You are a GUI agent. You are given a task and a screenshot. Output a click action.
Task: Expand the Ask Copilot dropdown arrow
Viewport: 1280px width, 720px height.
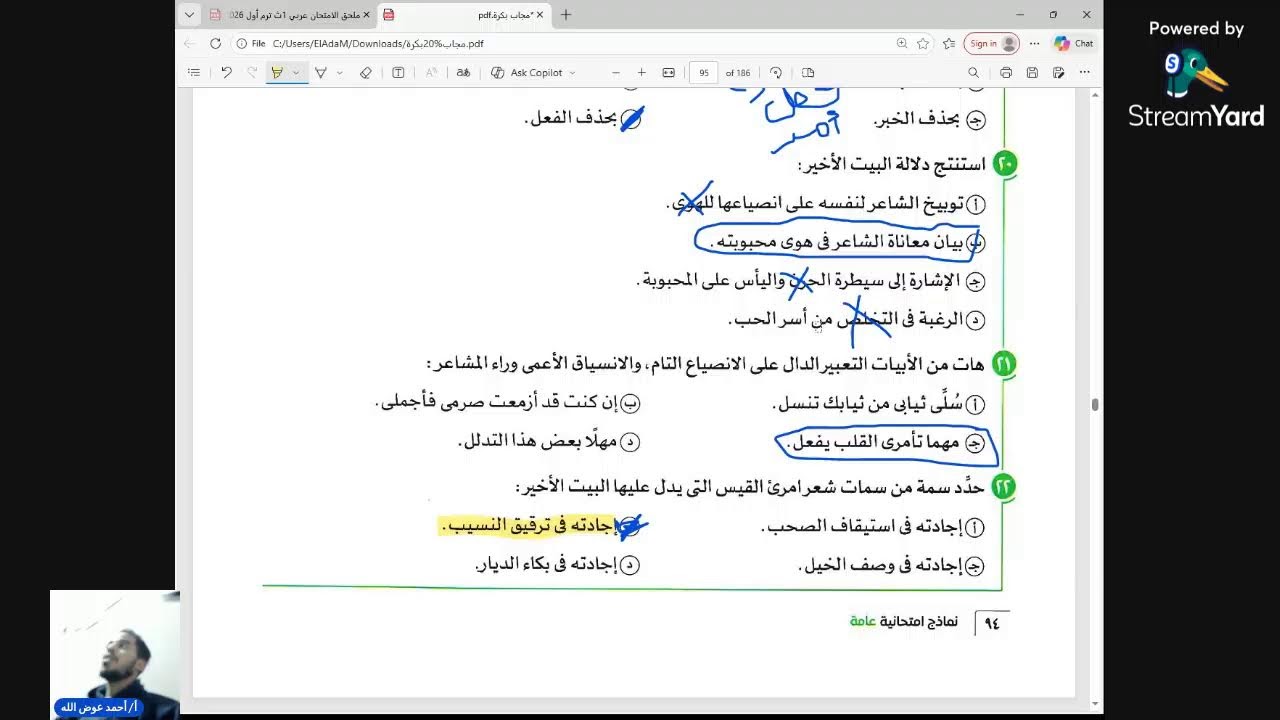click(572, 73)
